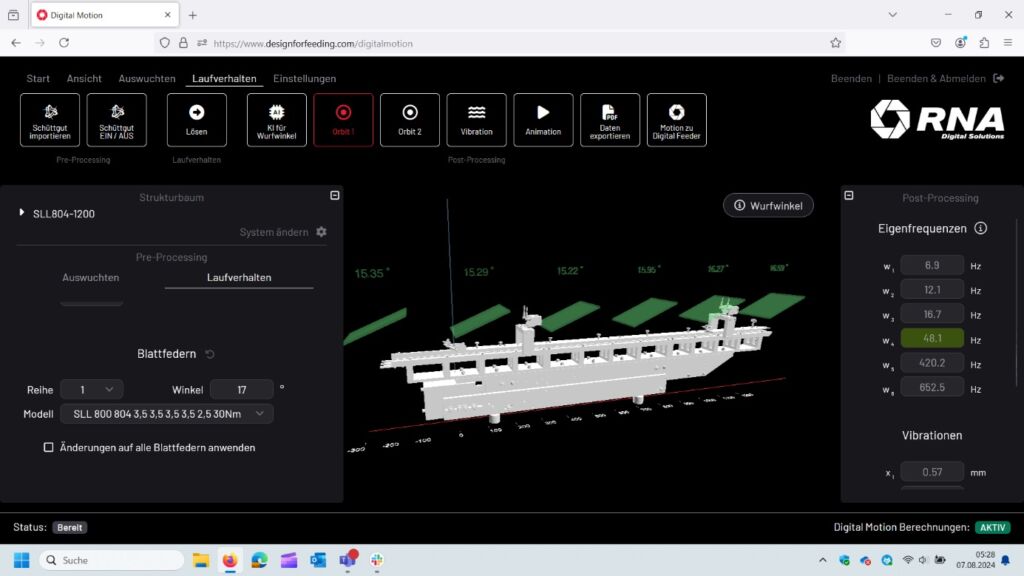Click the highlighted 48.1 Hz eigenfrequency field
Image resolution: width=1024 pixels, height=576 pixels.
(932, 338)
